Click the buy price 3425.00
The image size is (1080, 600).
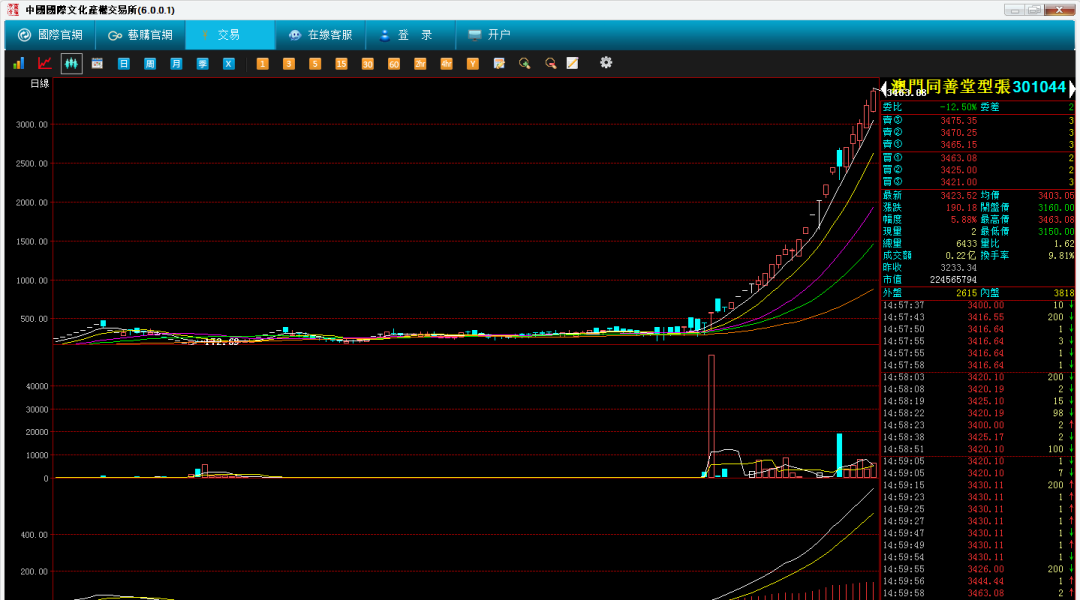[x=958, y=170]
